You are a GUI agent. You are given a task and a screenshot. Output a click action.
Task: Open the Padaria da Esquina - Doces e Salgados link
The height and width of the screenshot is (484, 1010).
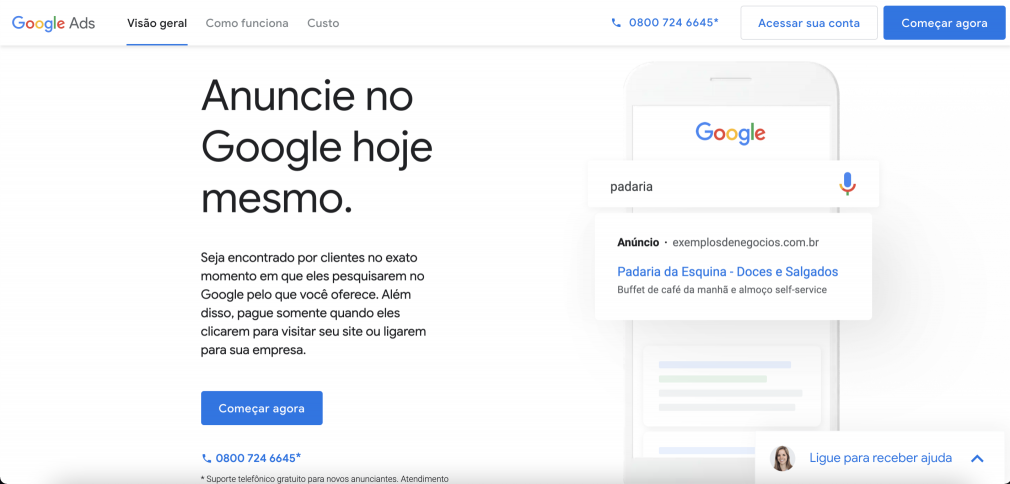click(727, 271)
